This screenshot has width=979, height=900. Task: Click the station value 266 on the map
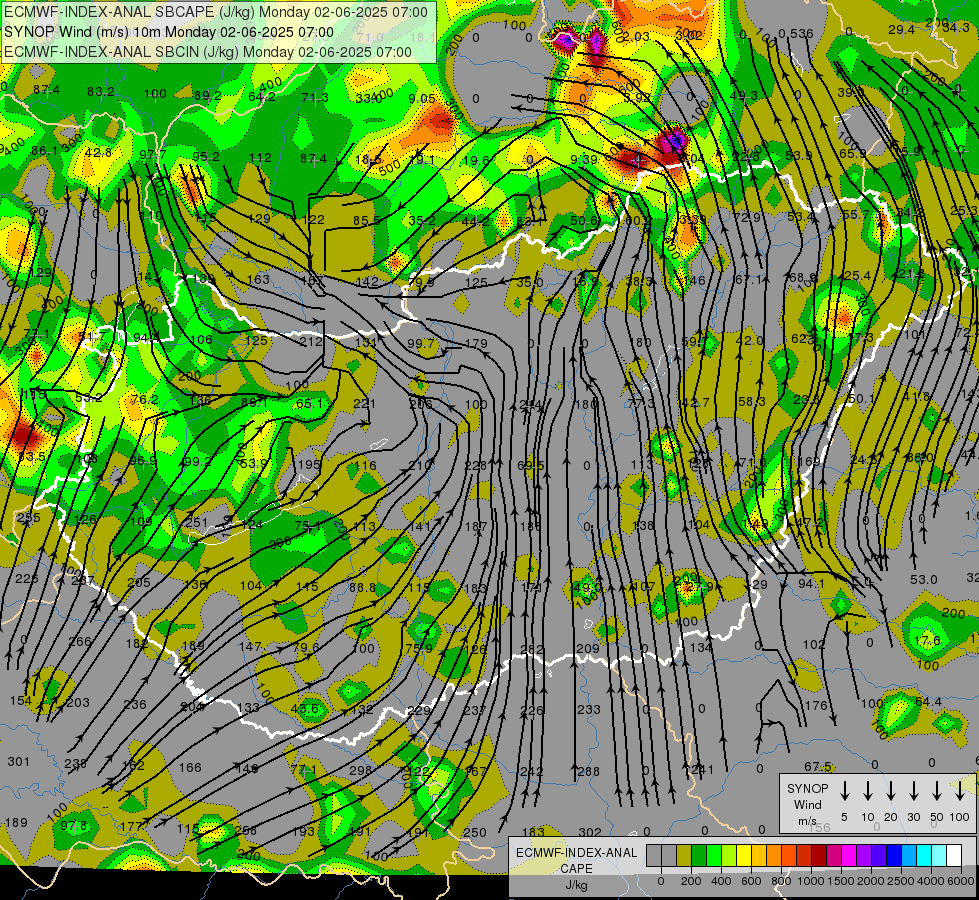[x=80, y=641]
